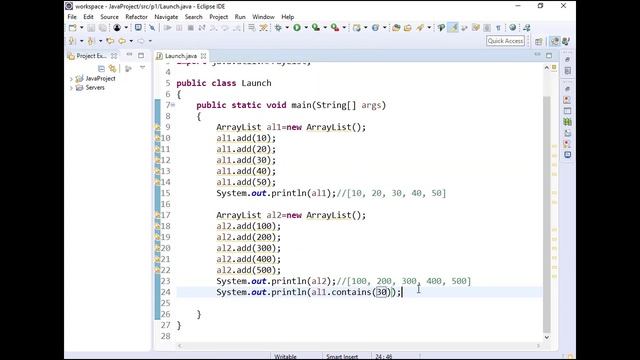
Task: Click the Open Task folder icon
Action: point(408,28)
